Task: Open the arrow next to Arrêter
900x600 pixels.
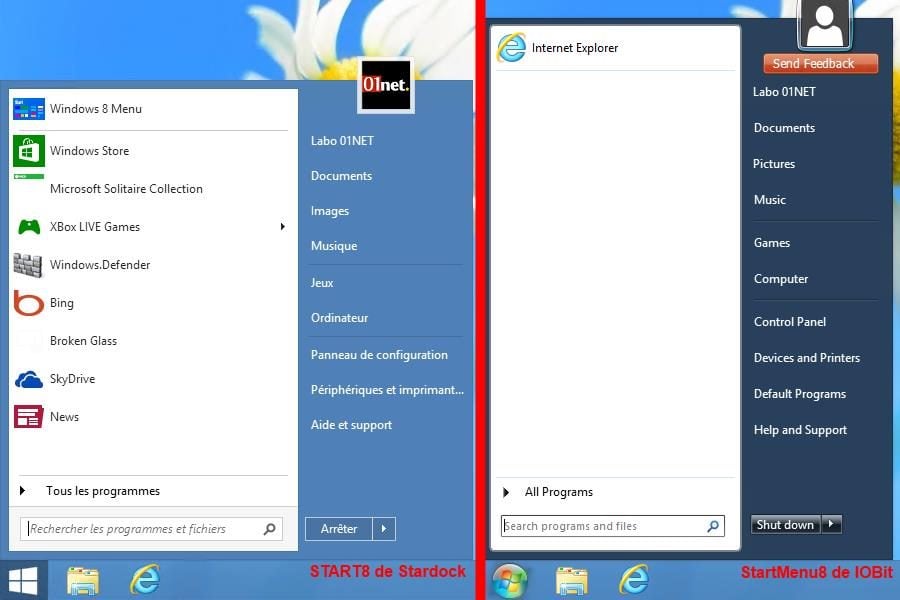Action: (x=384, y=529)
